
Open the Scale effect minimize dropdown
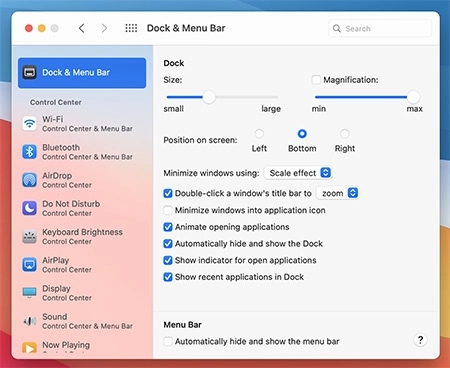[x=299, y=173]
